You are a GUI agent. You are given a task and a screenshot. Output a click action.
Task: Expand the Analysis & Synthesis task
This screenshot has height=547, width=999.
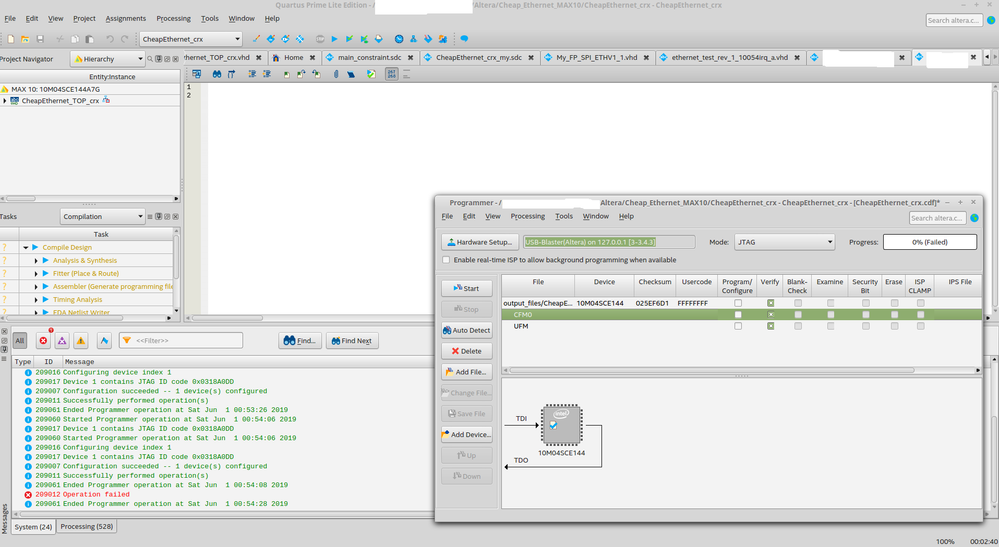pyautogui.click(x=36, y=260)
